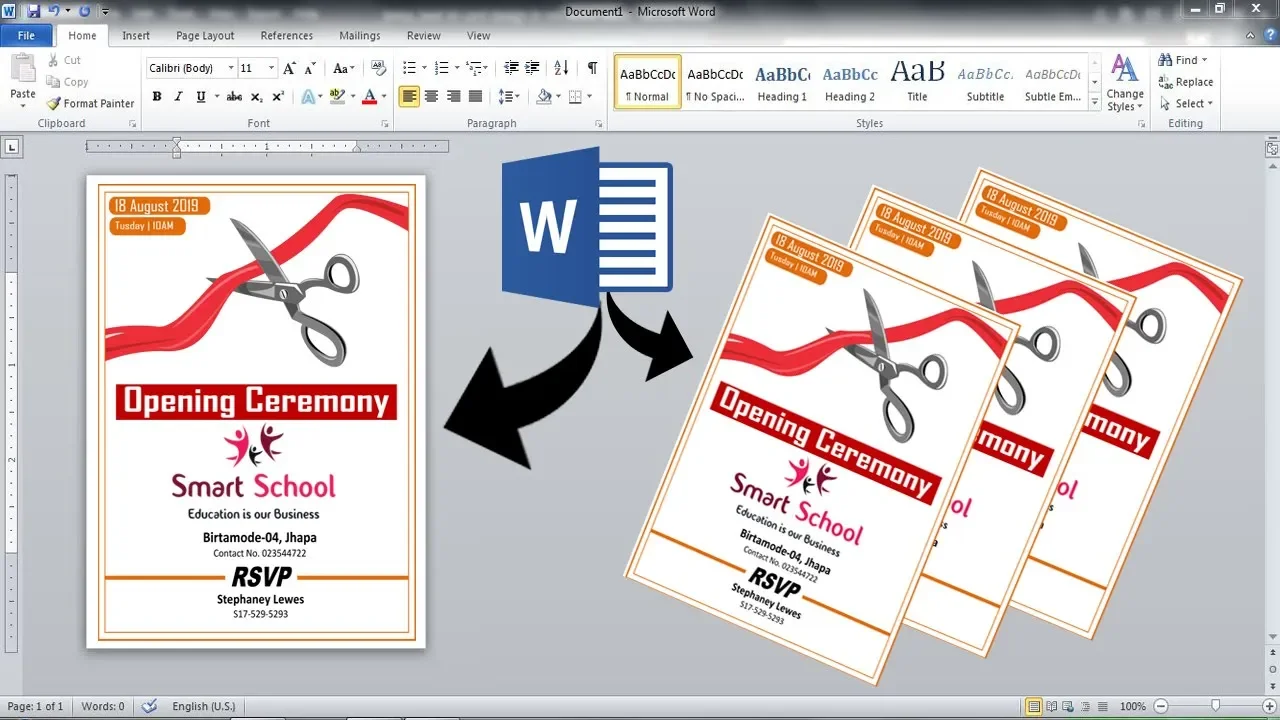The width and height of the screenshot is (1280, 720).
Task: Apply the Heading 2 style
Action: pos(850,82)
